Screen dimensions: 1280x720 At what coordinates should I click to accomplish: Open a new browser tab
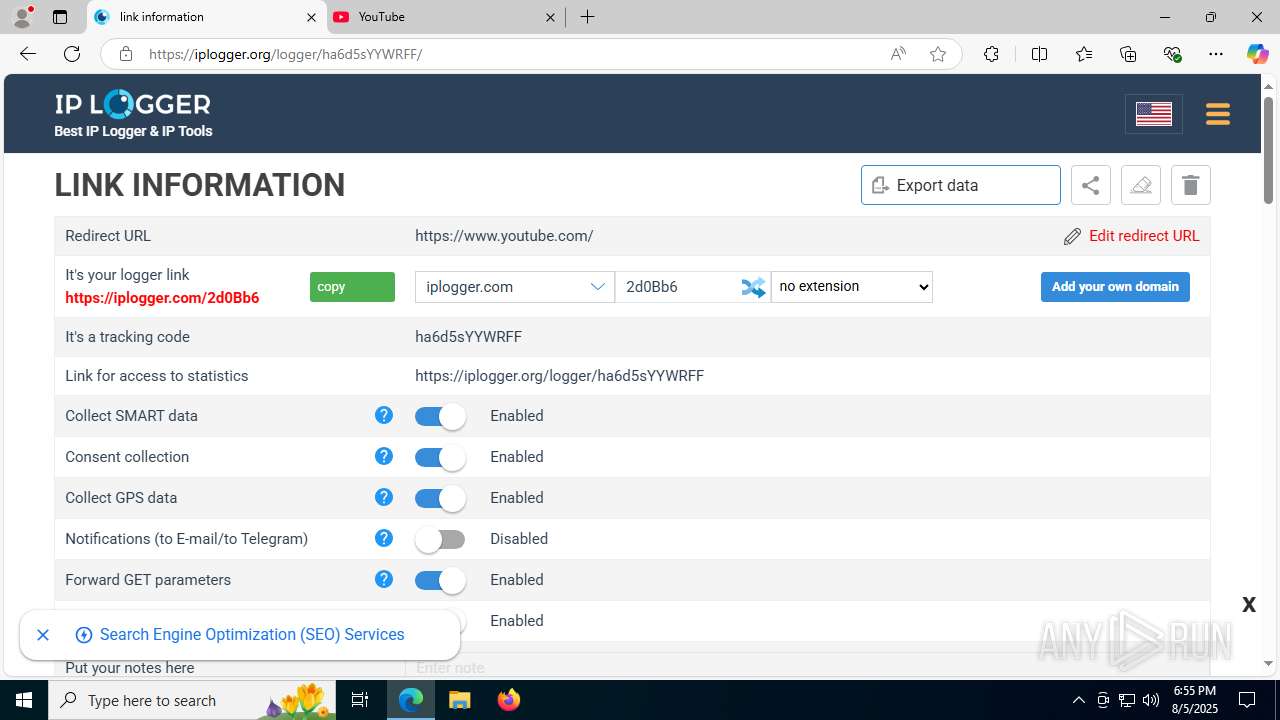point(587,17)
